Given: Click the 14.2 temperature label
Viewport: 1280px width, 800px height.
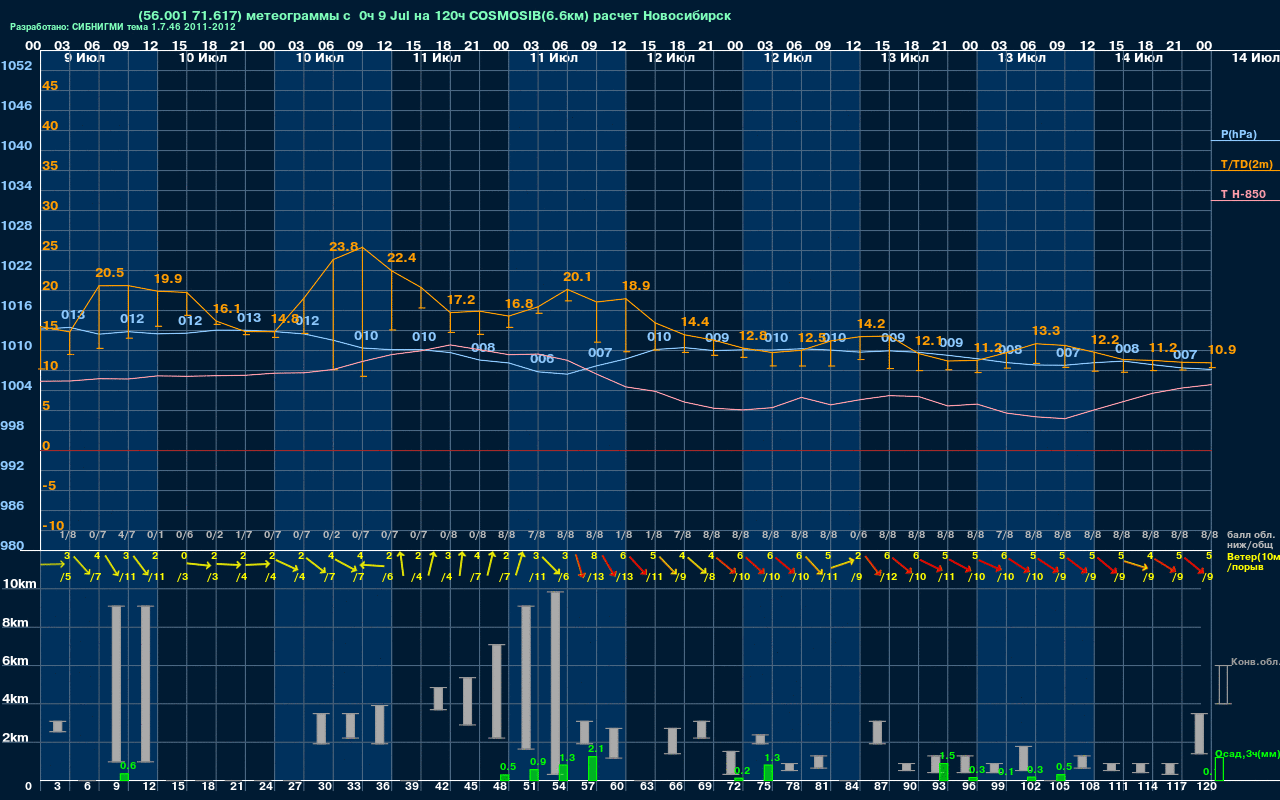Looking at the screenshot, I should click(870, 323).
